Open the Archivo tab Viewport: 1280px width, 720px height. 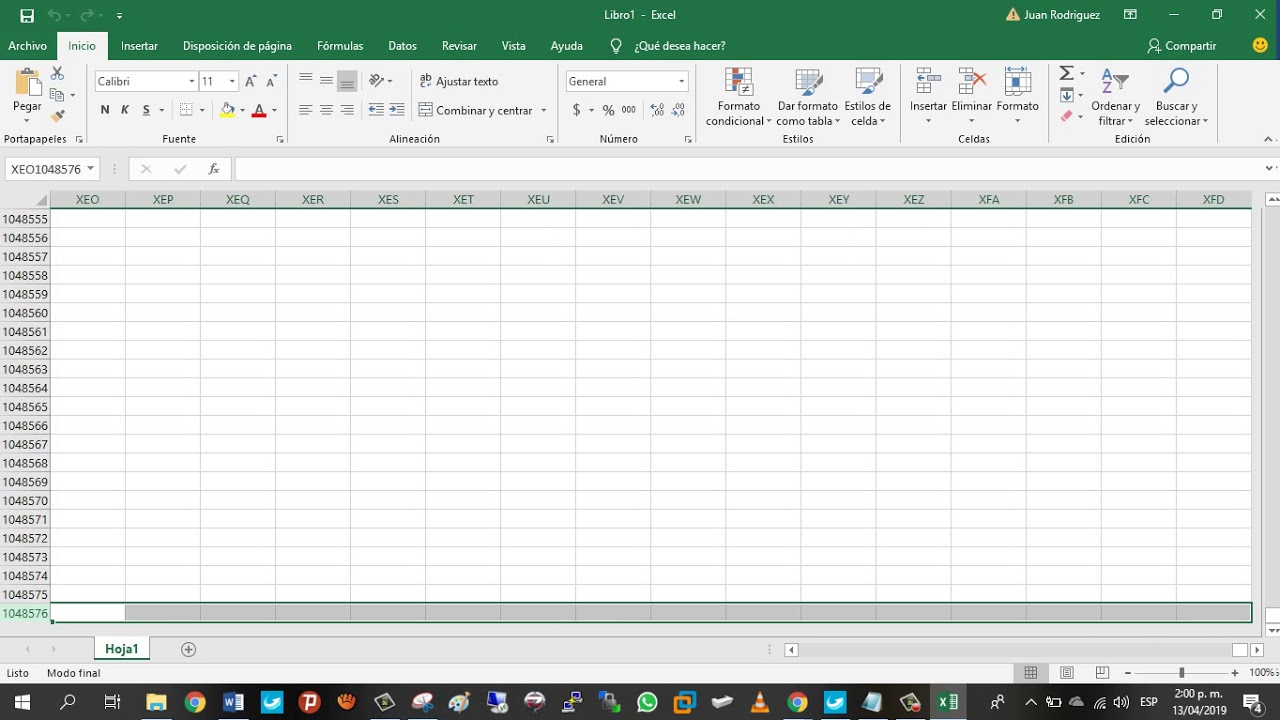[x=28, y=46]
